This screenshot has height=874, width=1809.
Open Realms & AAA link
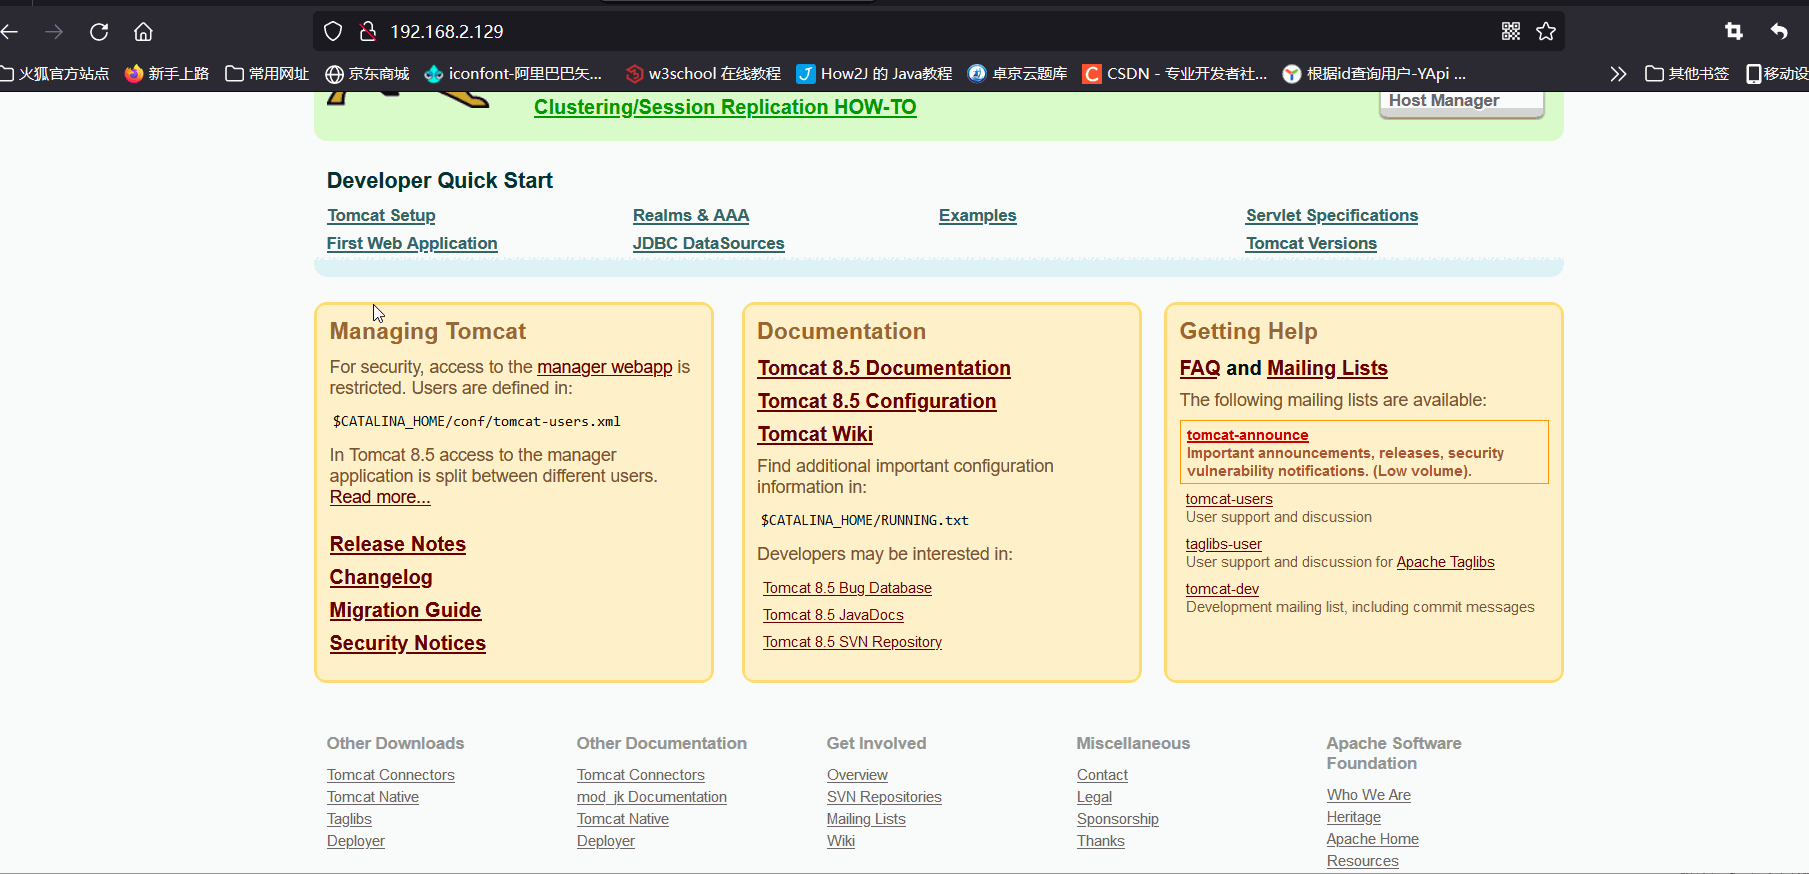tap(691, 215)
